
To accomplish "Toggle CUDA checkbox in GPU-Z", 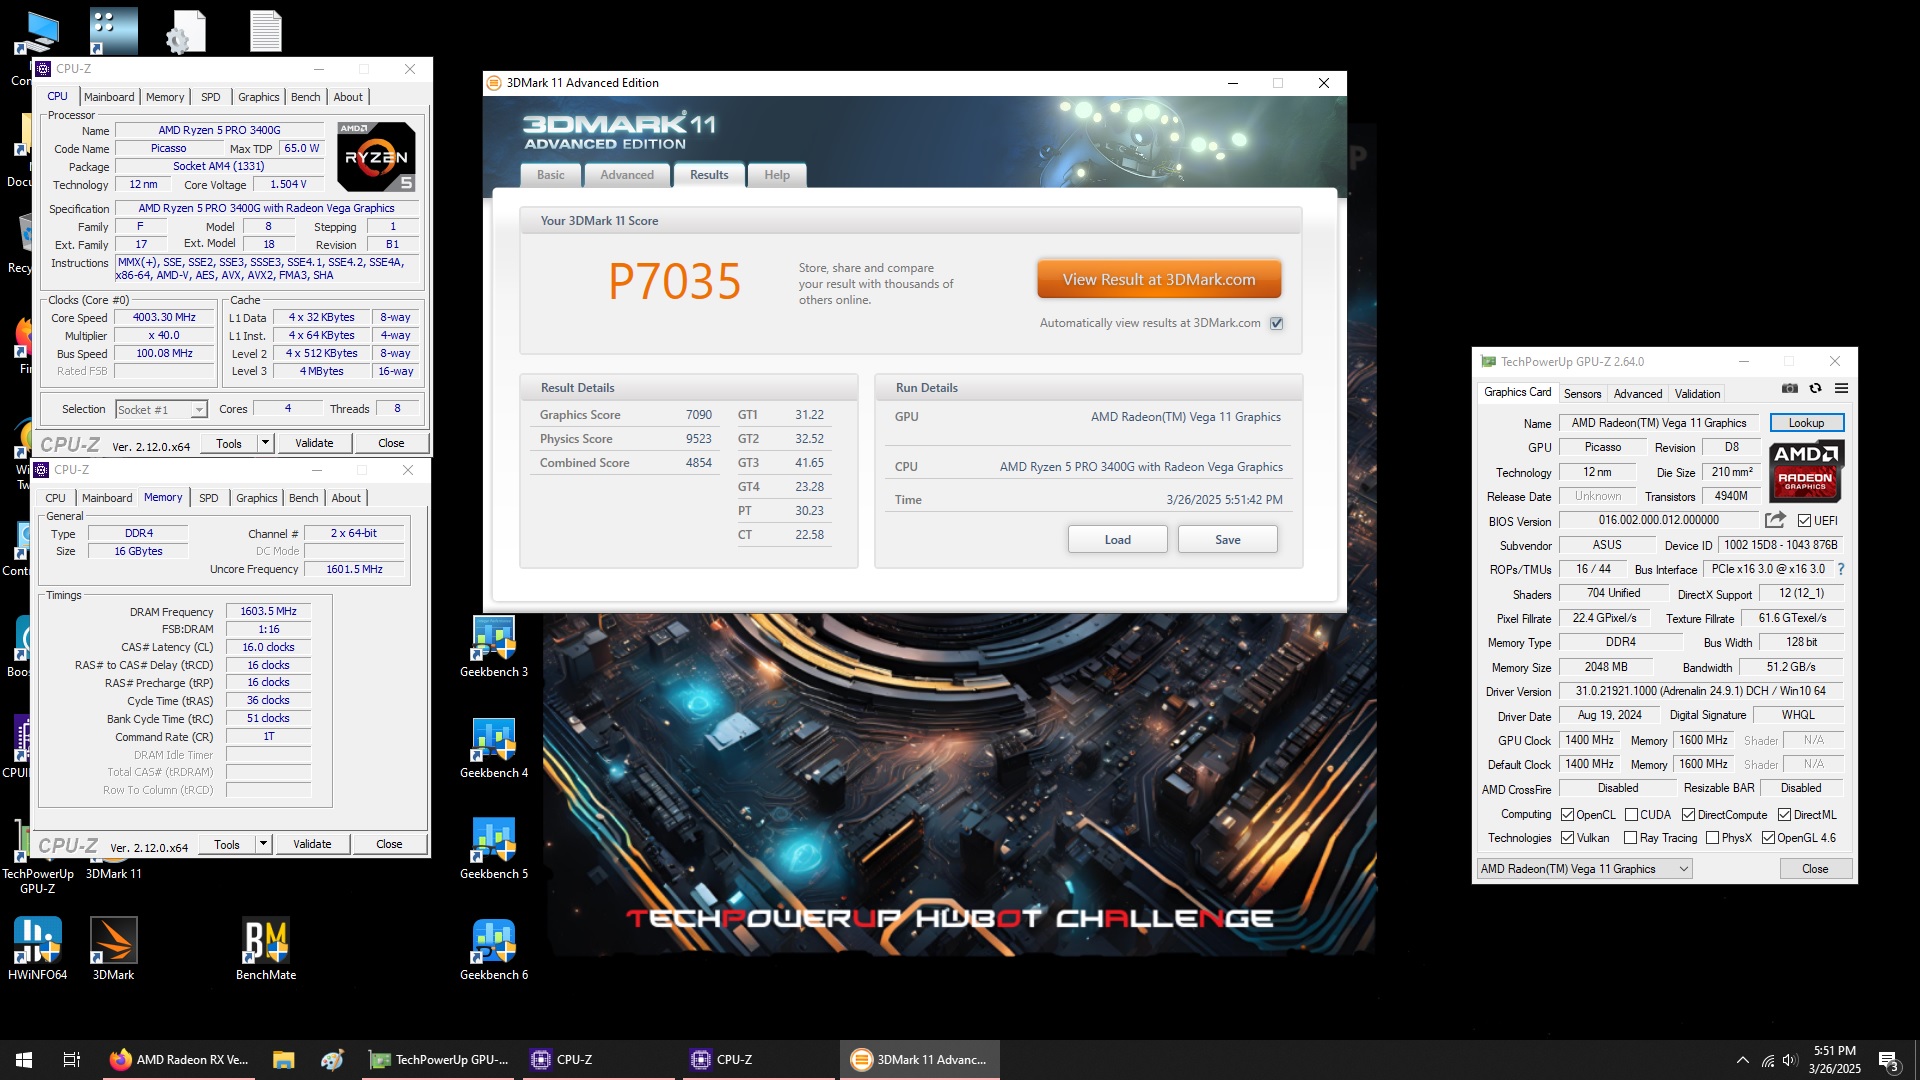I will [x=1631, y=815].
